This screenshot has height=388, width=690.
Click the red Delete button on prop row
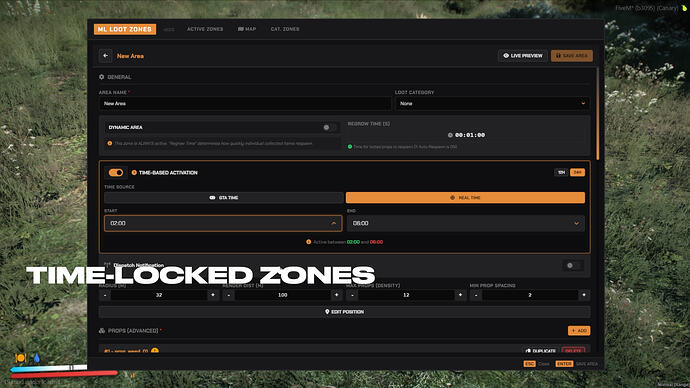tap(573, 351)
